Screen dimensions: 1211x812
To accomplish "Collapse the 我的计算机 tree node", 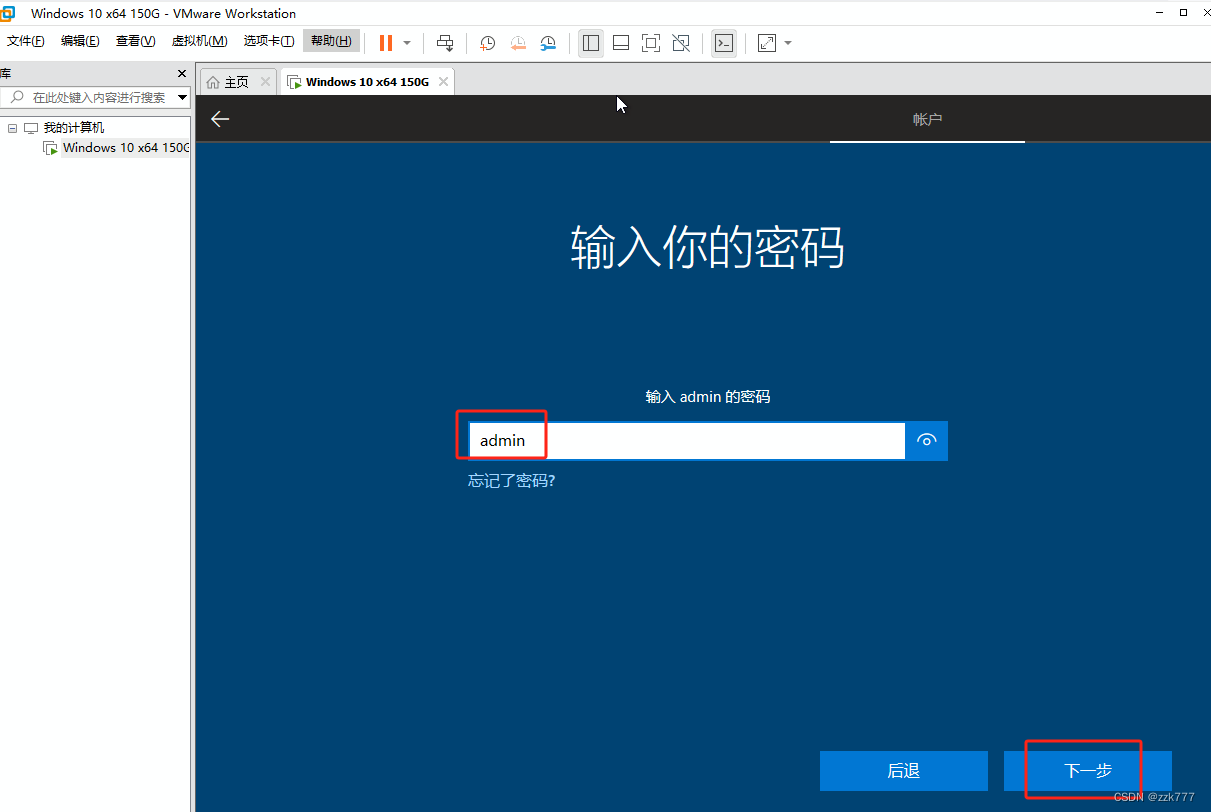I will (12, 128).
